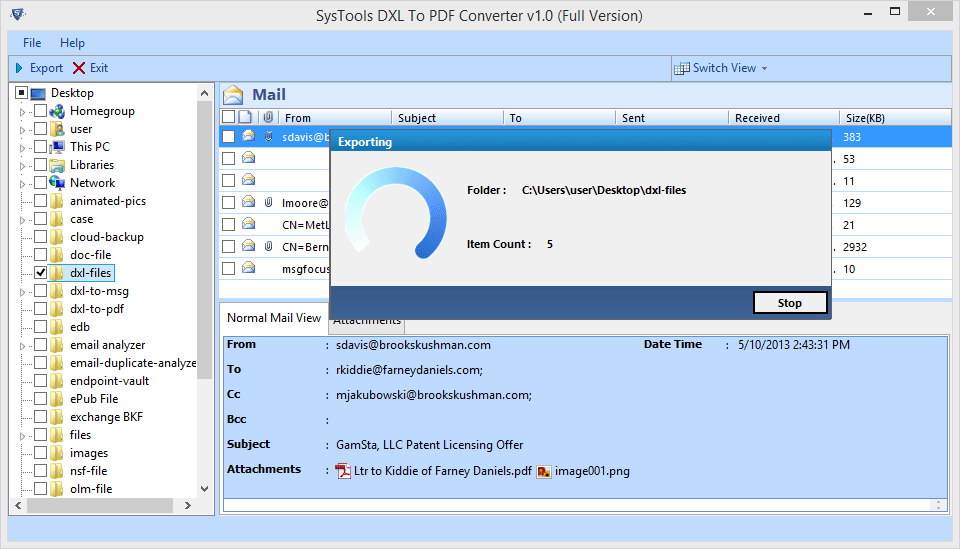Click envelope icon of msgfocus mail row
Image resolution: width=960 pixels, height=549 pixels.
click(x=248, y=267)
